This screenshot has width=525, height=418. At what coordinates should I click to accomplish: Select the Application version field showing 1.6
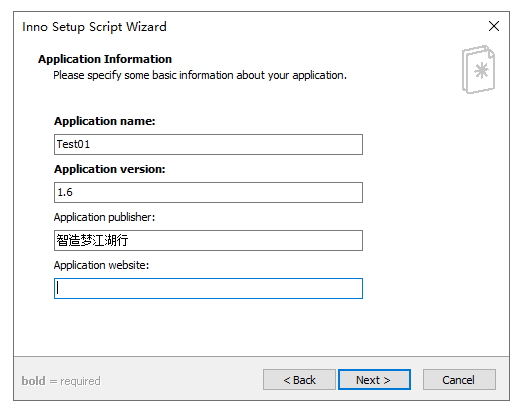(x=208, y=192)
